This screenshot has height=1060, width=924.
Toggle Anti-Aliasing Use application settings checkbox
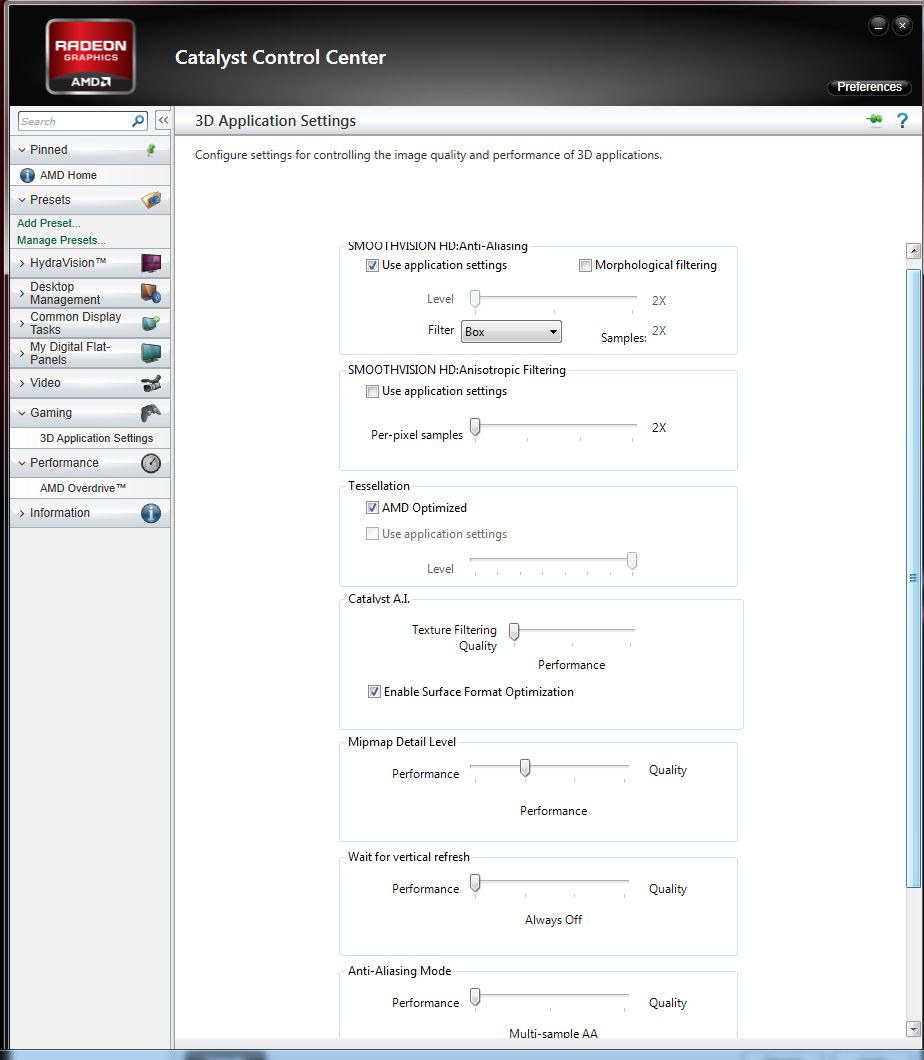(x=372, y=266)
